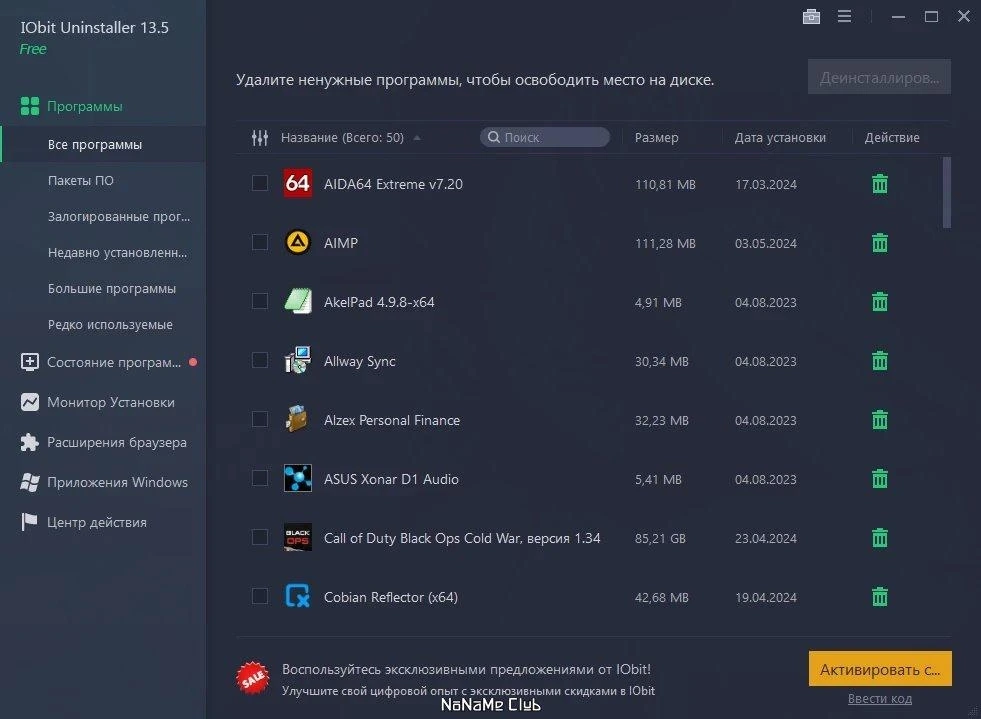Viewport: 981px width, 719px height.
Task: Click the Install Monitor chart icon
Action: coord(29,402)
